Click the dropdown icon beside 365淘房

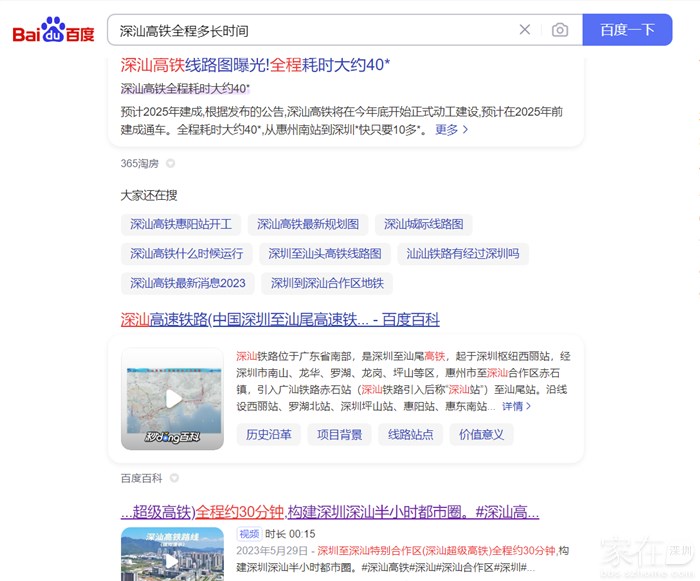point(170,163)
